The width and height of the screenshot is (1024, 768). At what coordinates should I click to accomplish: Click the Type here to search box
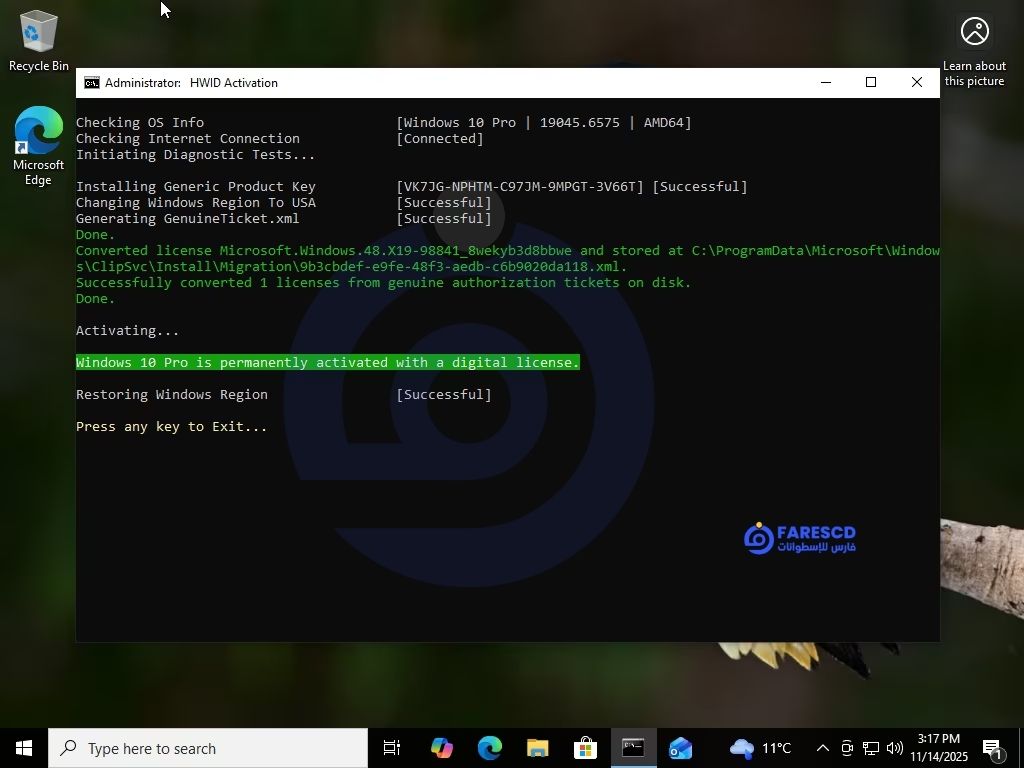(x=210, y=748)
